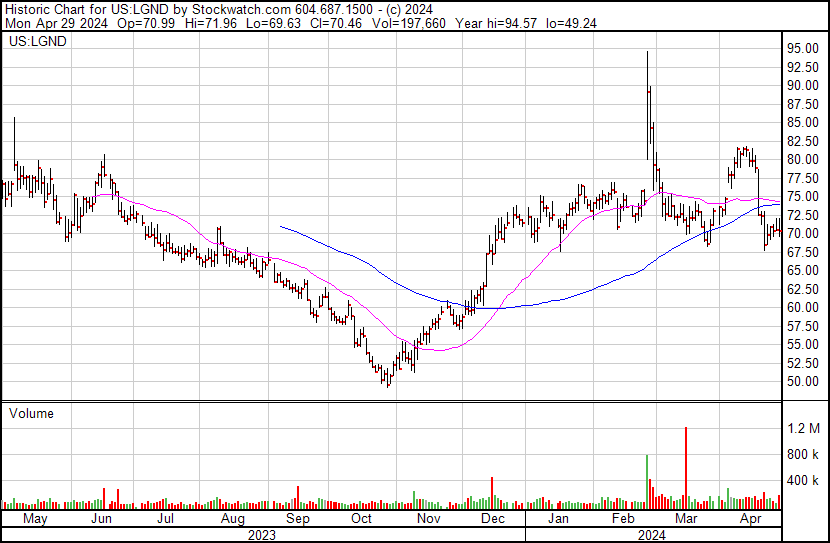Click the Aug month label on time axis
This screenshot has height=543, width=830.
coord(233,519)
